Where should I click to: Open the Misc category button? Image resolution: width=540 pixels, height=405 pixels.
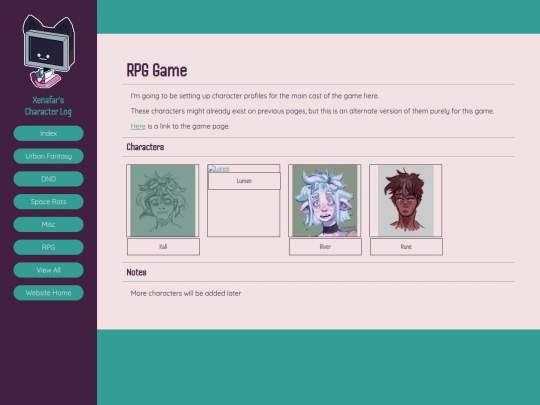pyautogui.click(x=49, y=224)
